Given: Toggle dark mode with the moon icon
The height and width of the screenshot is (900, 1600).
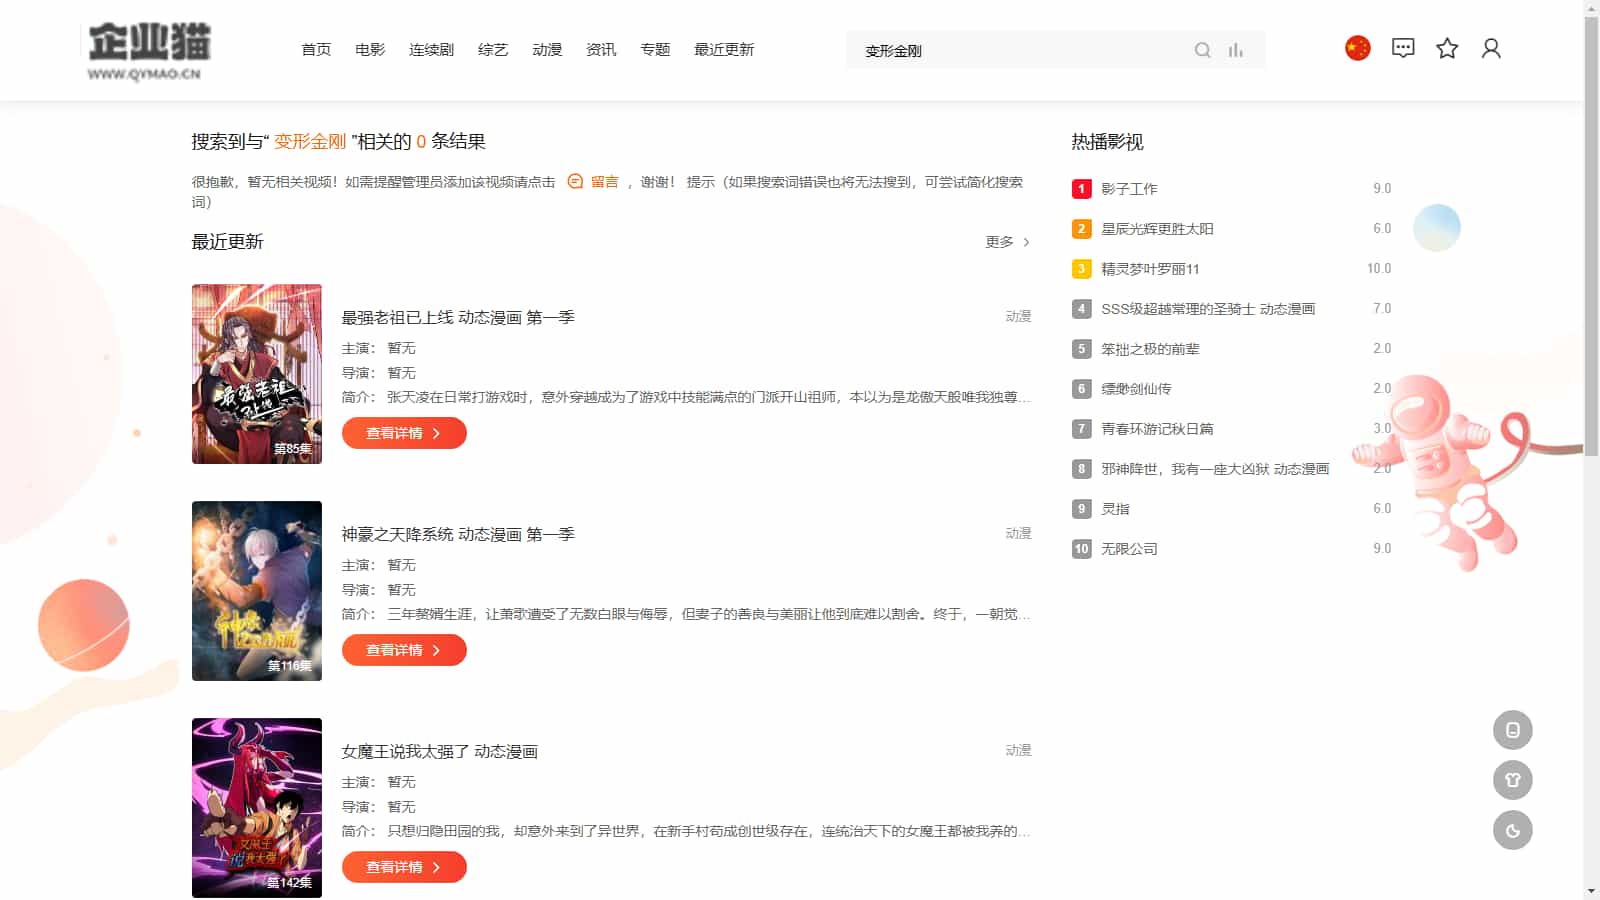Looking at the screenshot, I should tap(1512, 830).
